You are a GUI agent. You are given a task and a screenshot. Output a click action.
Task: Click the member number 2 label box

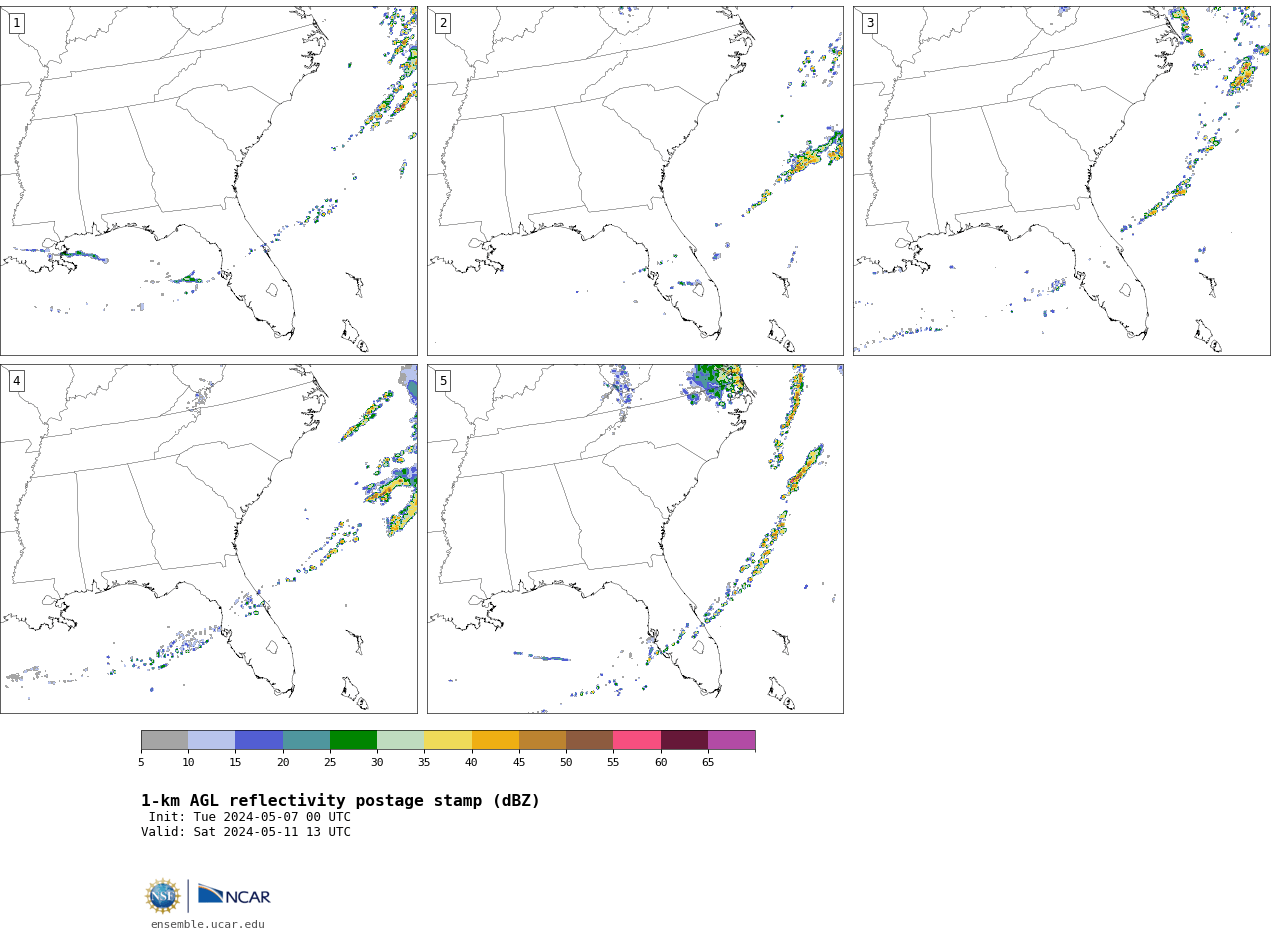(x=443, y=23)
